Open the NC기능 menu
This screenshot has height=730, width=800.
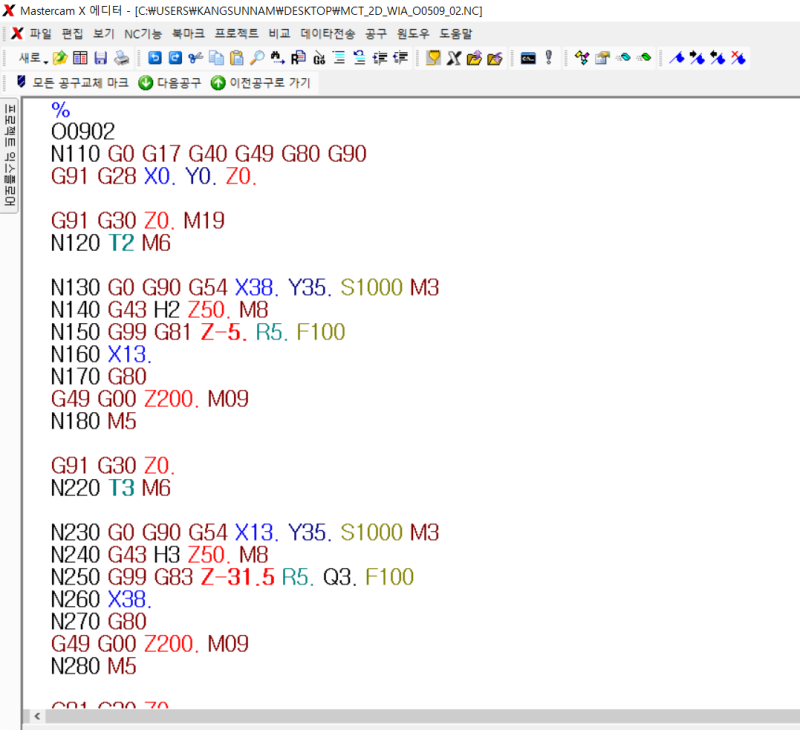(x=143, y=33)
